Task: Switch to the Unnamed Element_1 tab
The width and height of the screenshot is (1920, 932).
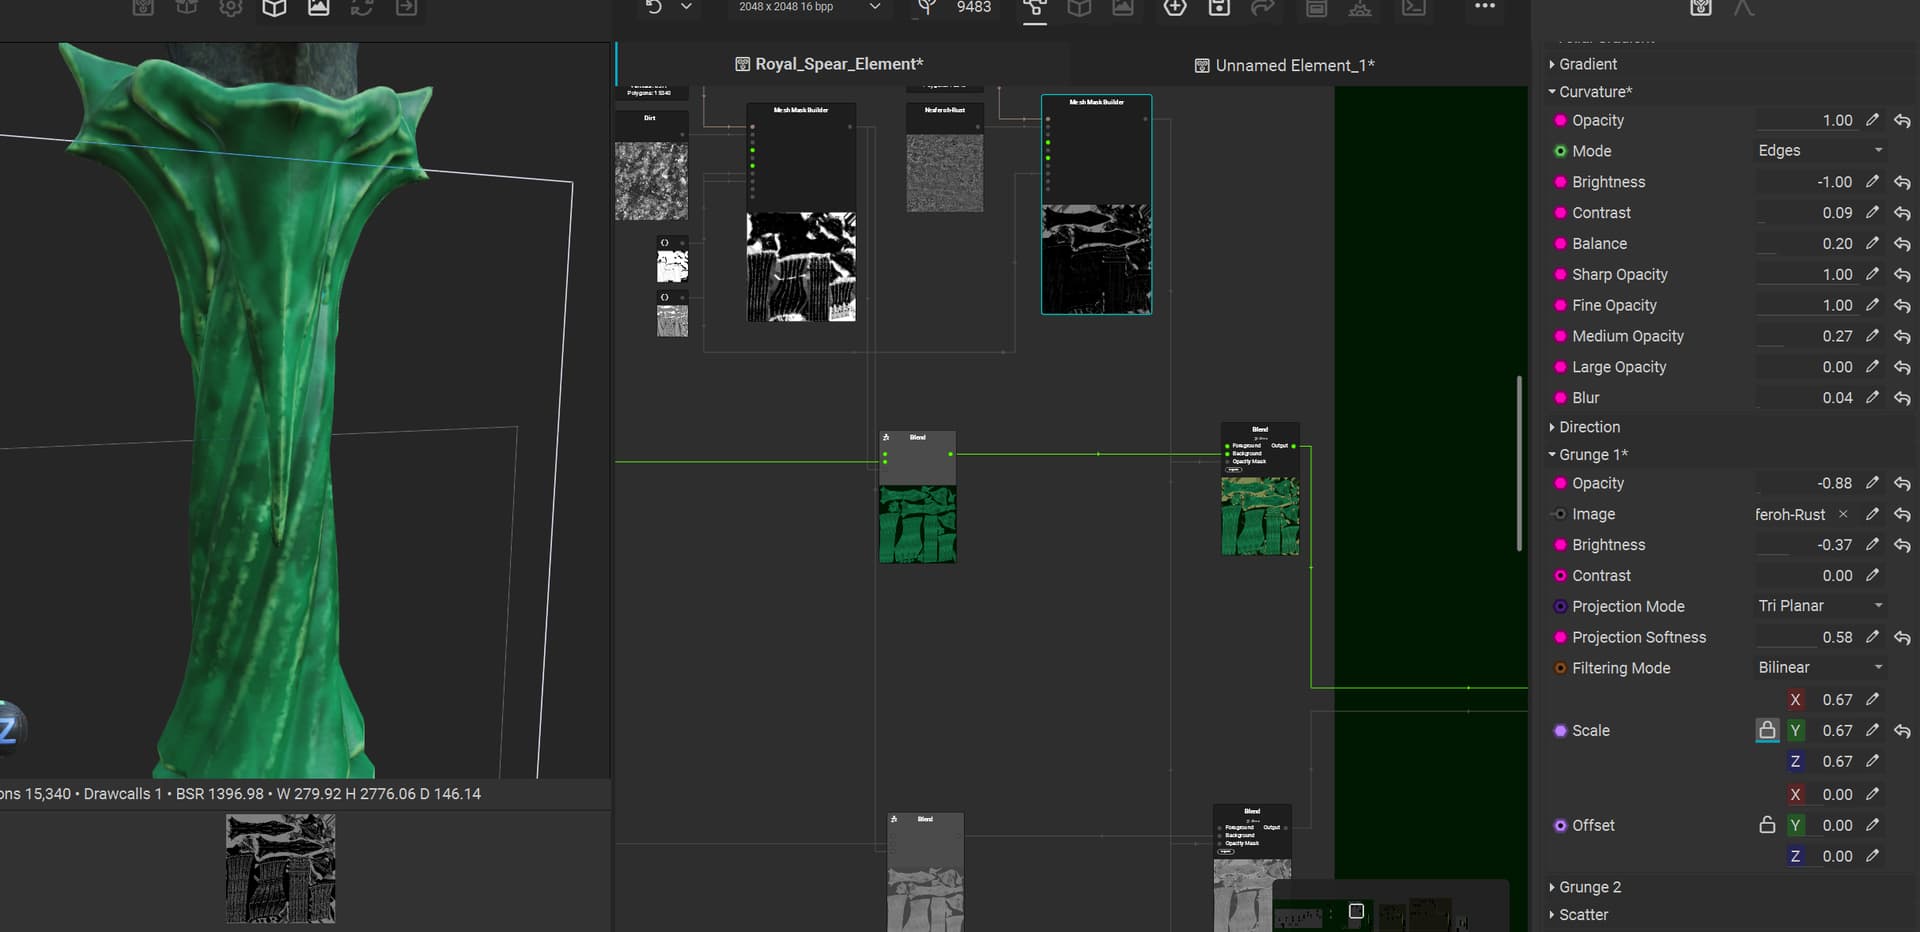Action: point(1284,65)
